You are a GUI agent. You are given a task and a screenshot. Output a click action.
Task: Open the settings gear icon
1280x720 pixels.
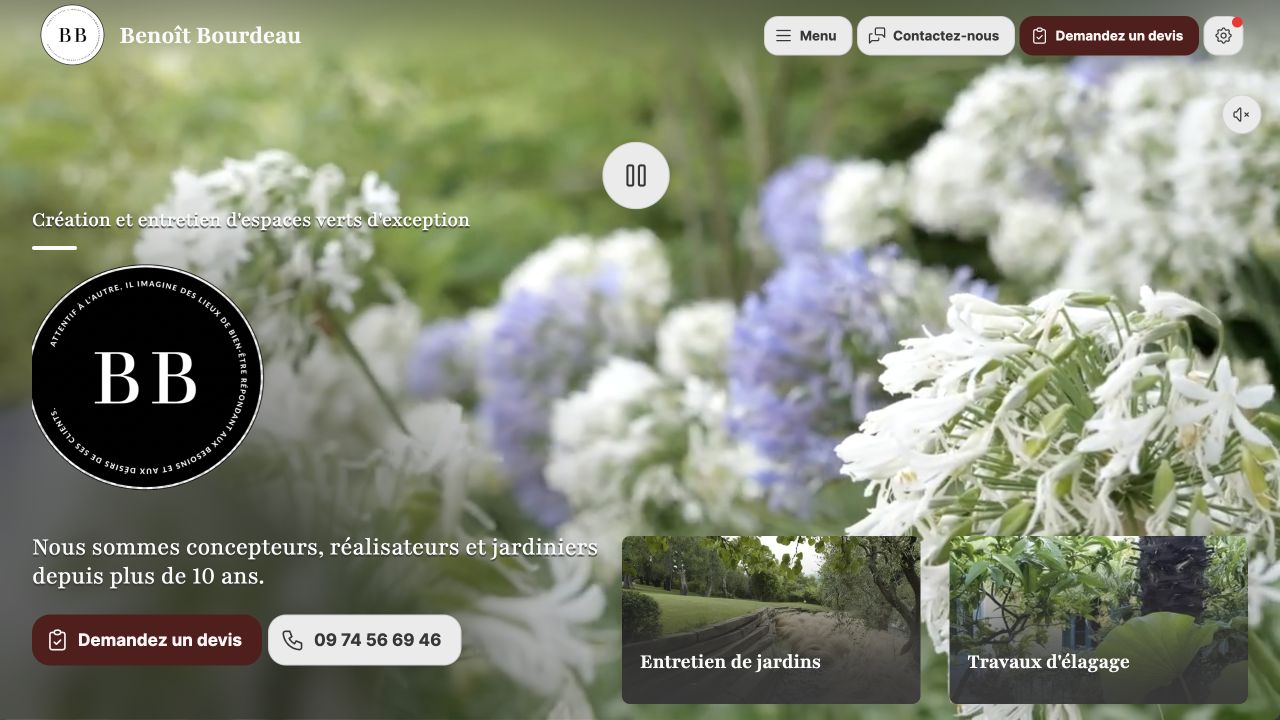point(1223,36)
